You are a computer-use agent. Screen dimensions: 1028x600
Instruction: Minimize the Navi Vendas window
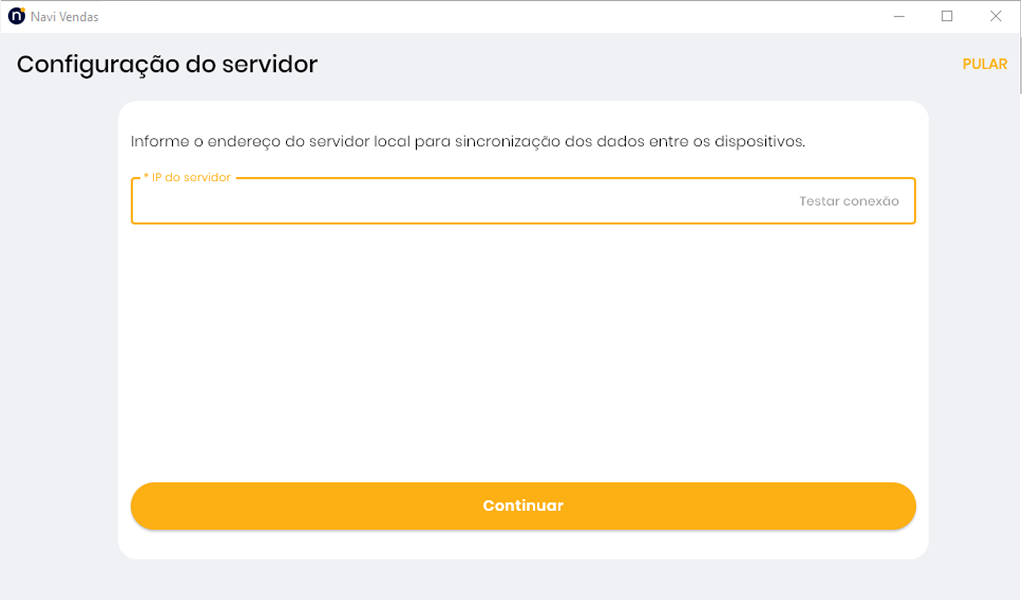click(899, 16)
